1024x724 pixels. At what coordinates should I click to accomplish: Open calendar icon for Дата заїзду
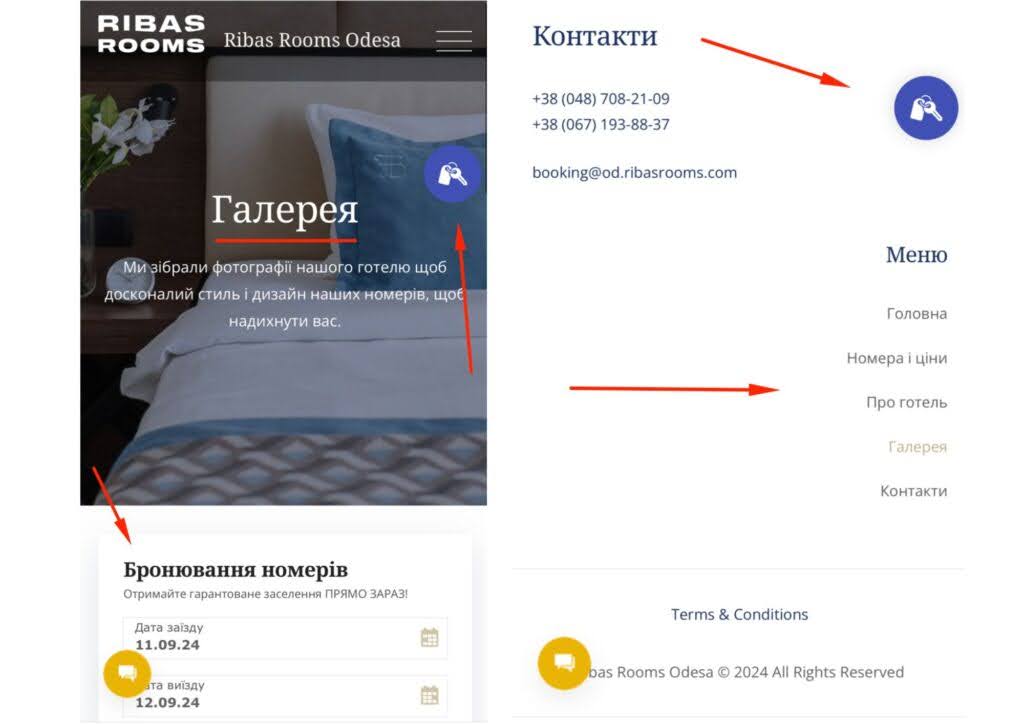pos(429,637)
